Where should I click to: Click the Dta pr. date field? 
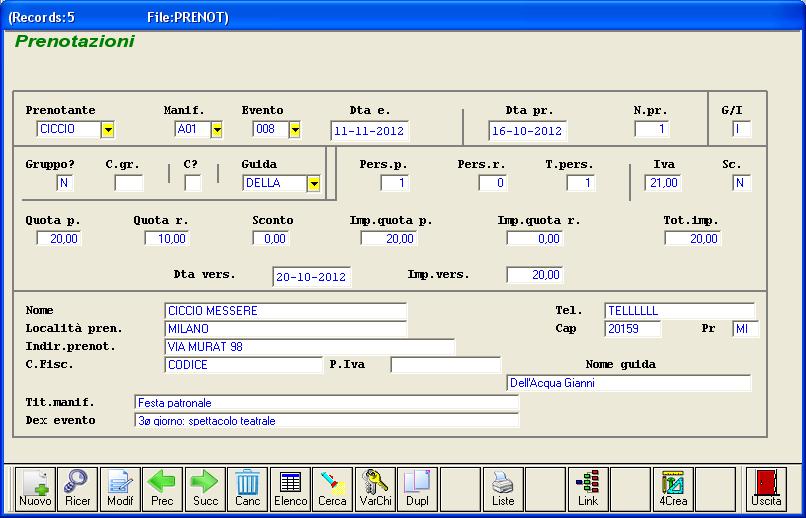527,131
